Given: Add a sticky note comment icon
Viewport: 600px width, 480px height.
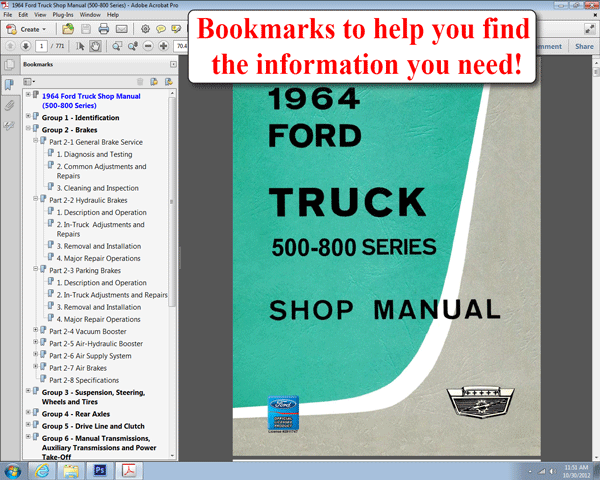Looking at the screenshot, I should tap(161, 29).
